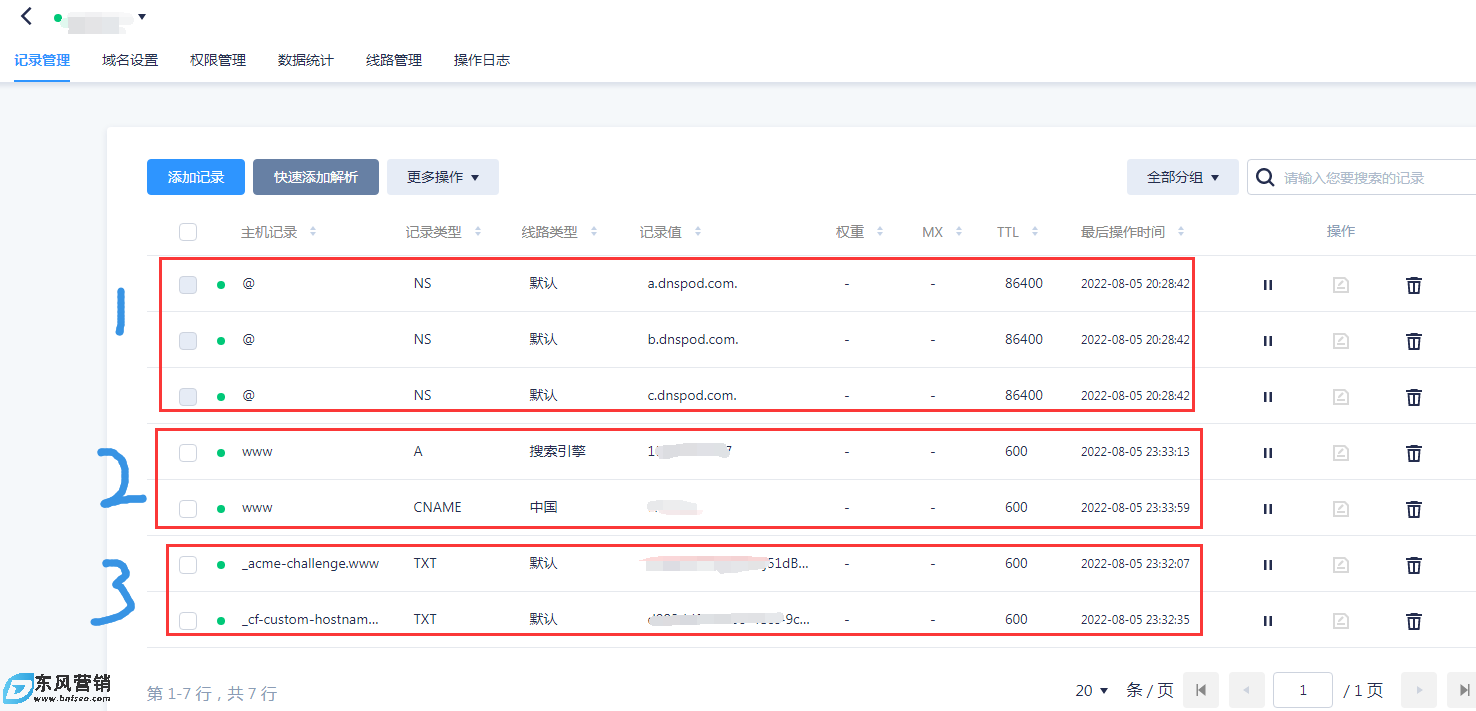Image resolution: width=1476 pixels, height=711 pixels.
Task: Tick the checkbox of the www A record
Action: tap(188, 452)
